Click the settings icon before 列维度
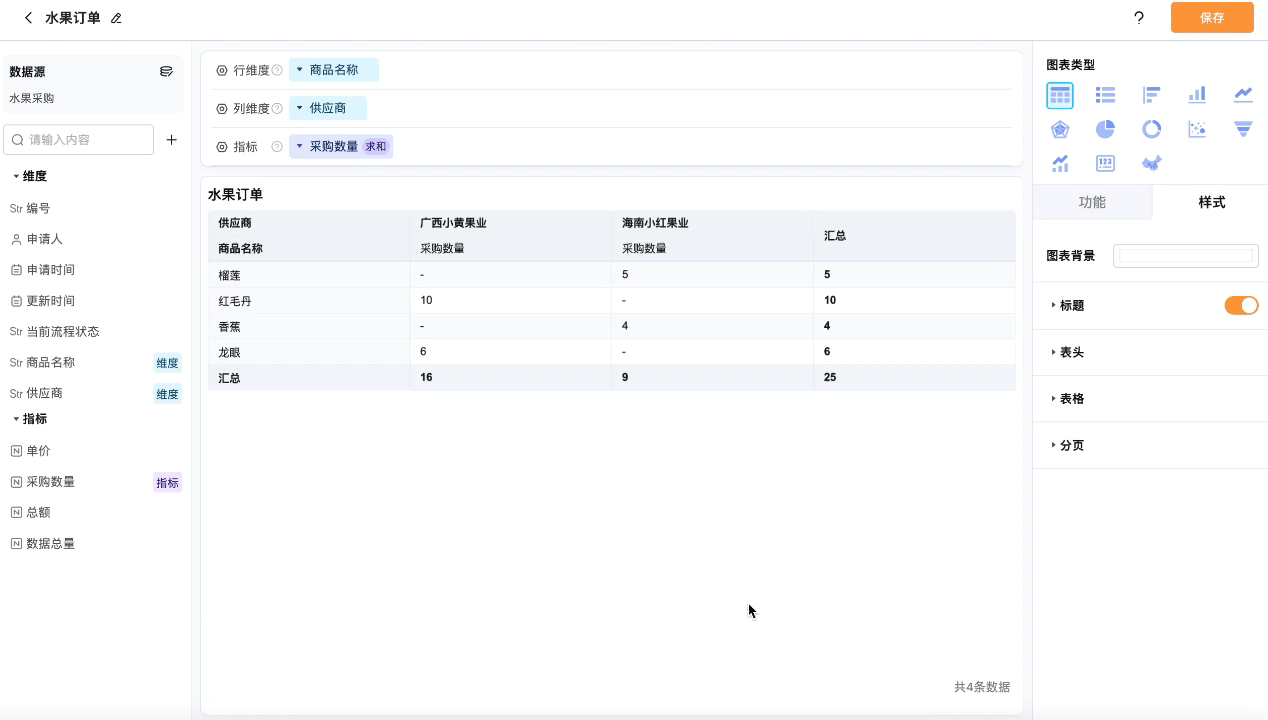Screen dimensions: 1268x720 222,108
